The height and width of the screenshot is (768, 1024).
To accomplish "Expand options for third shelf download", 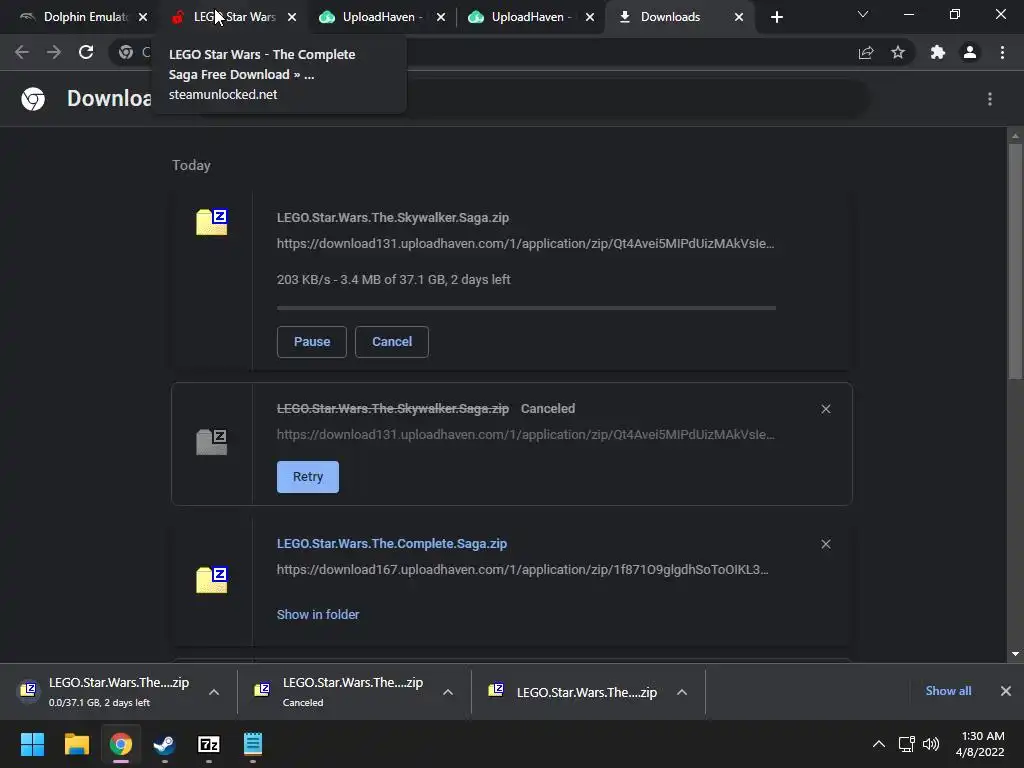I will click(x=681, y=692).
